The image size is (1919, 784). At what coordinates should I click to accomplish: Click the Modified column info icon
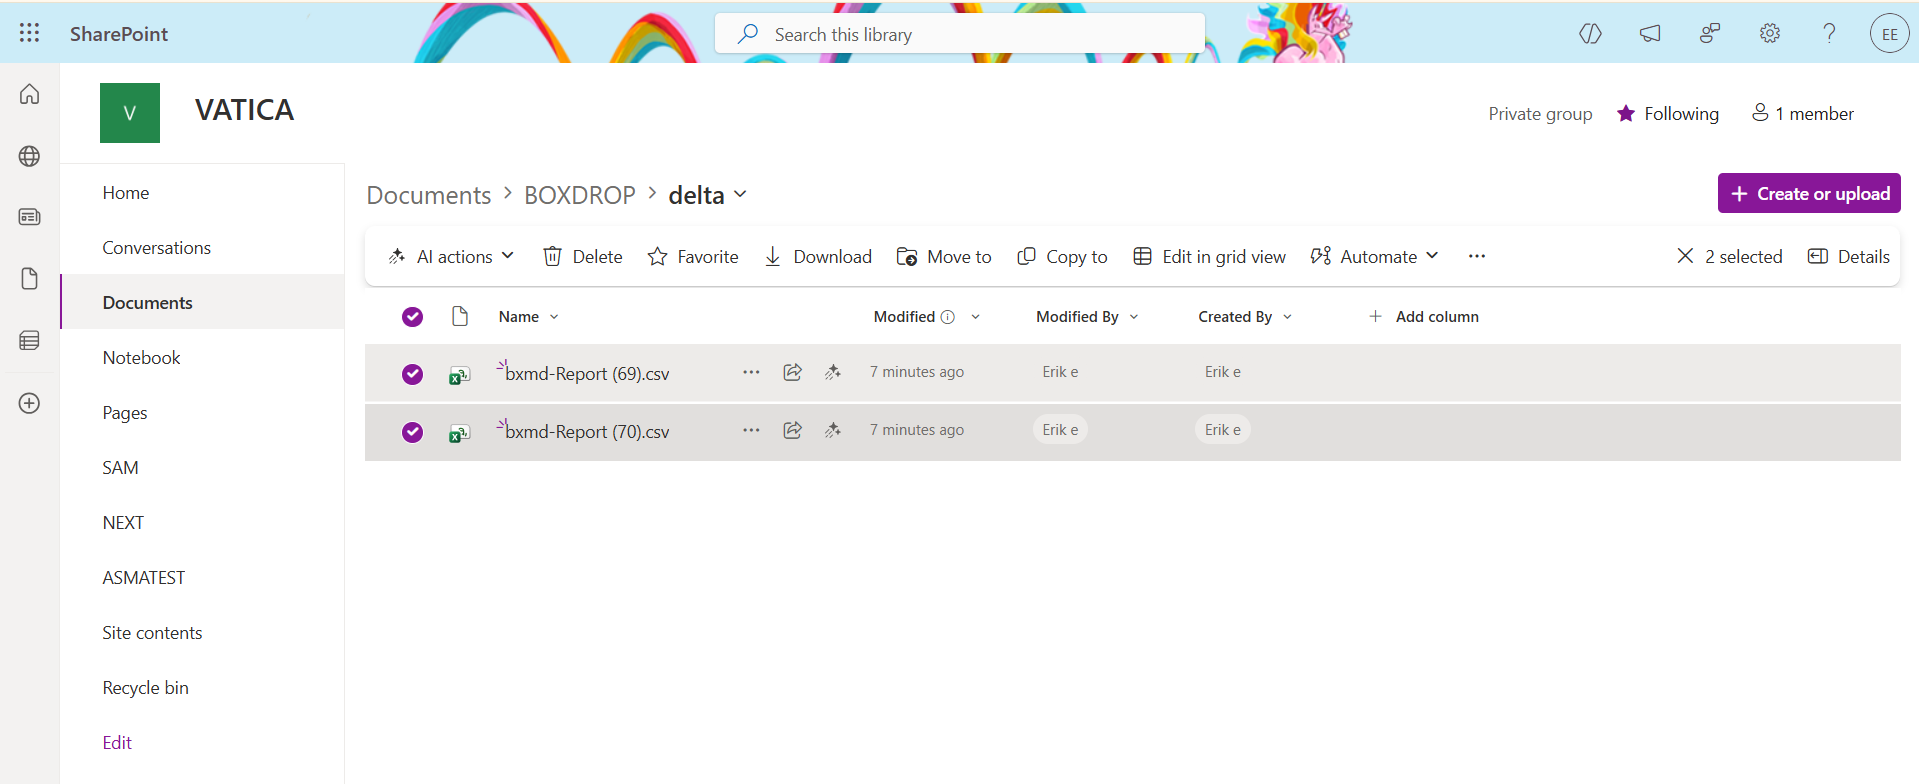click(948, 317)
